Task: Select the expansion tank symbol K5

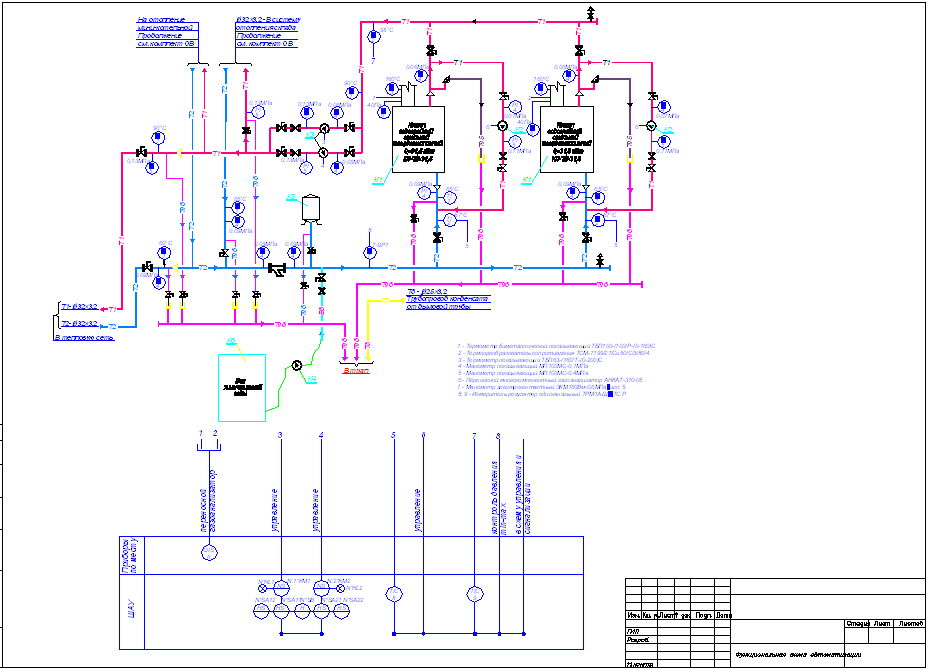Action: (x=311, y=208)
